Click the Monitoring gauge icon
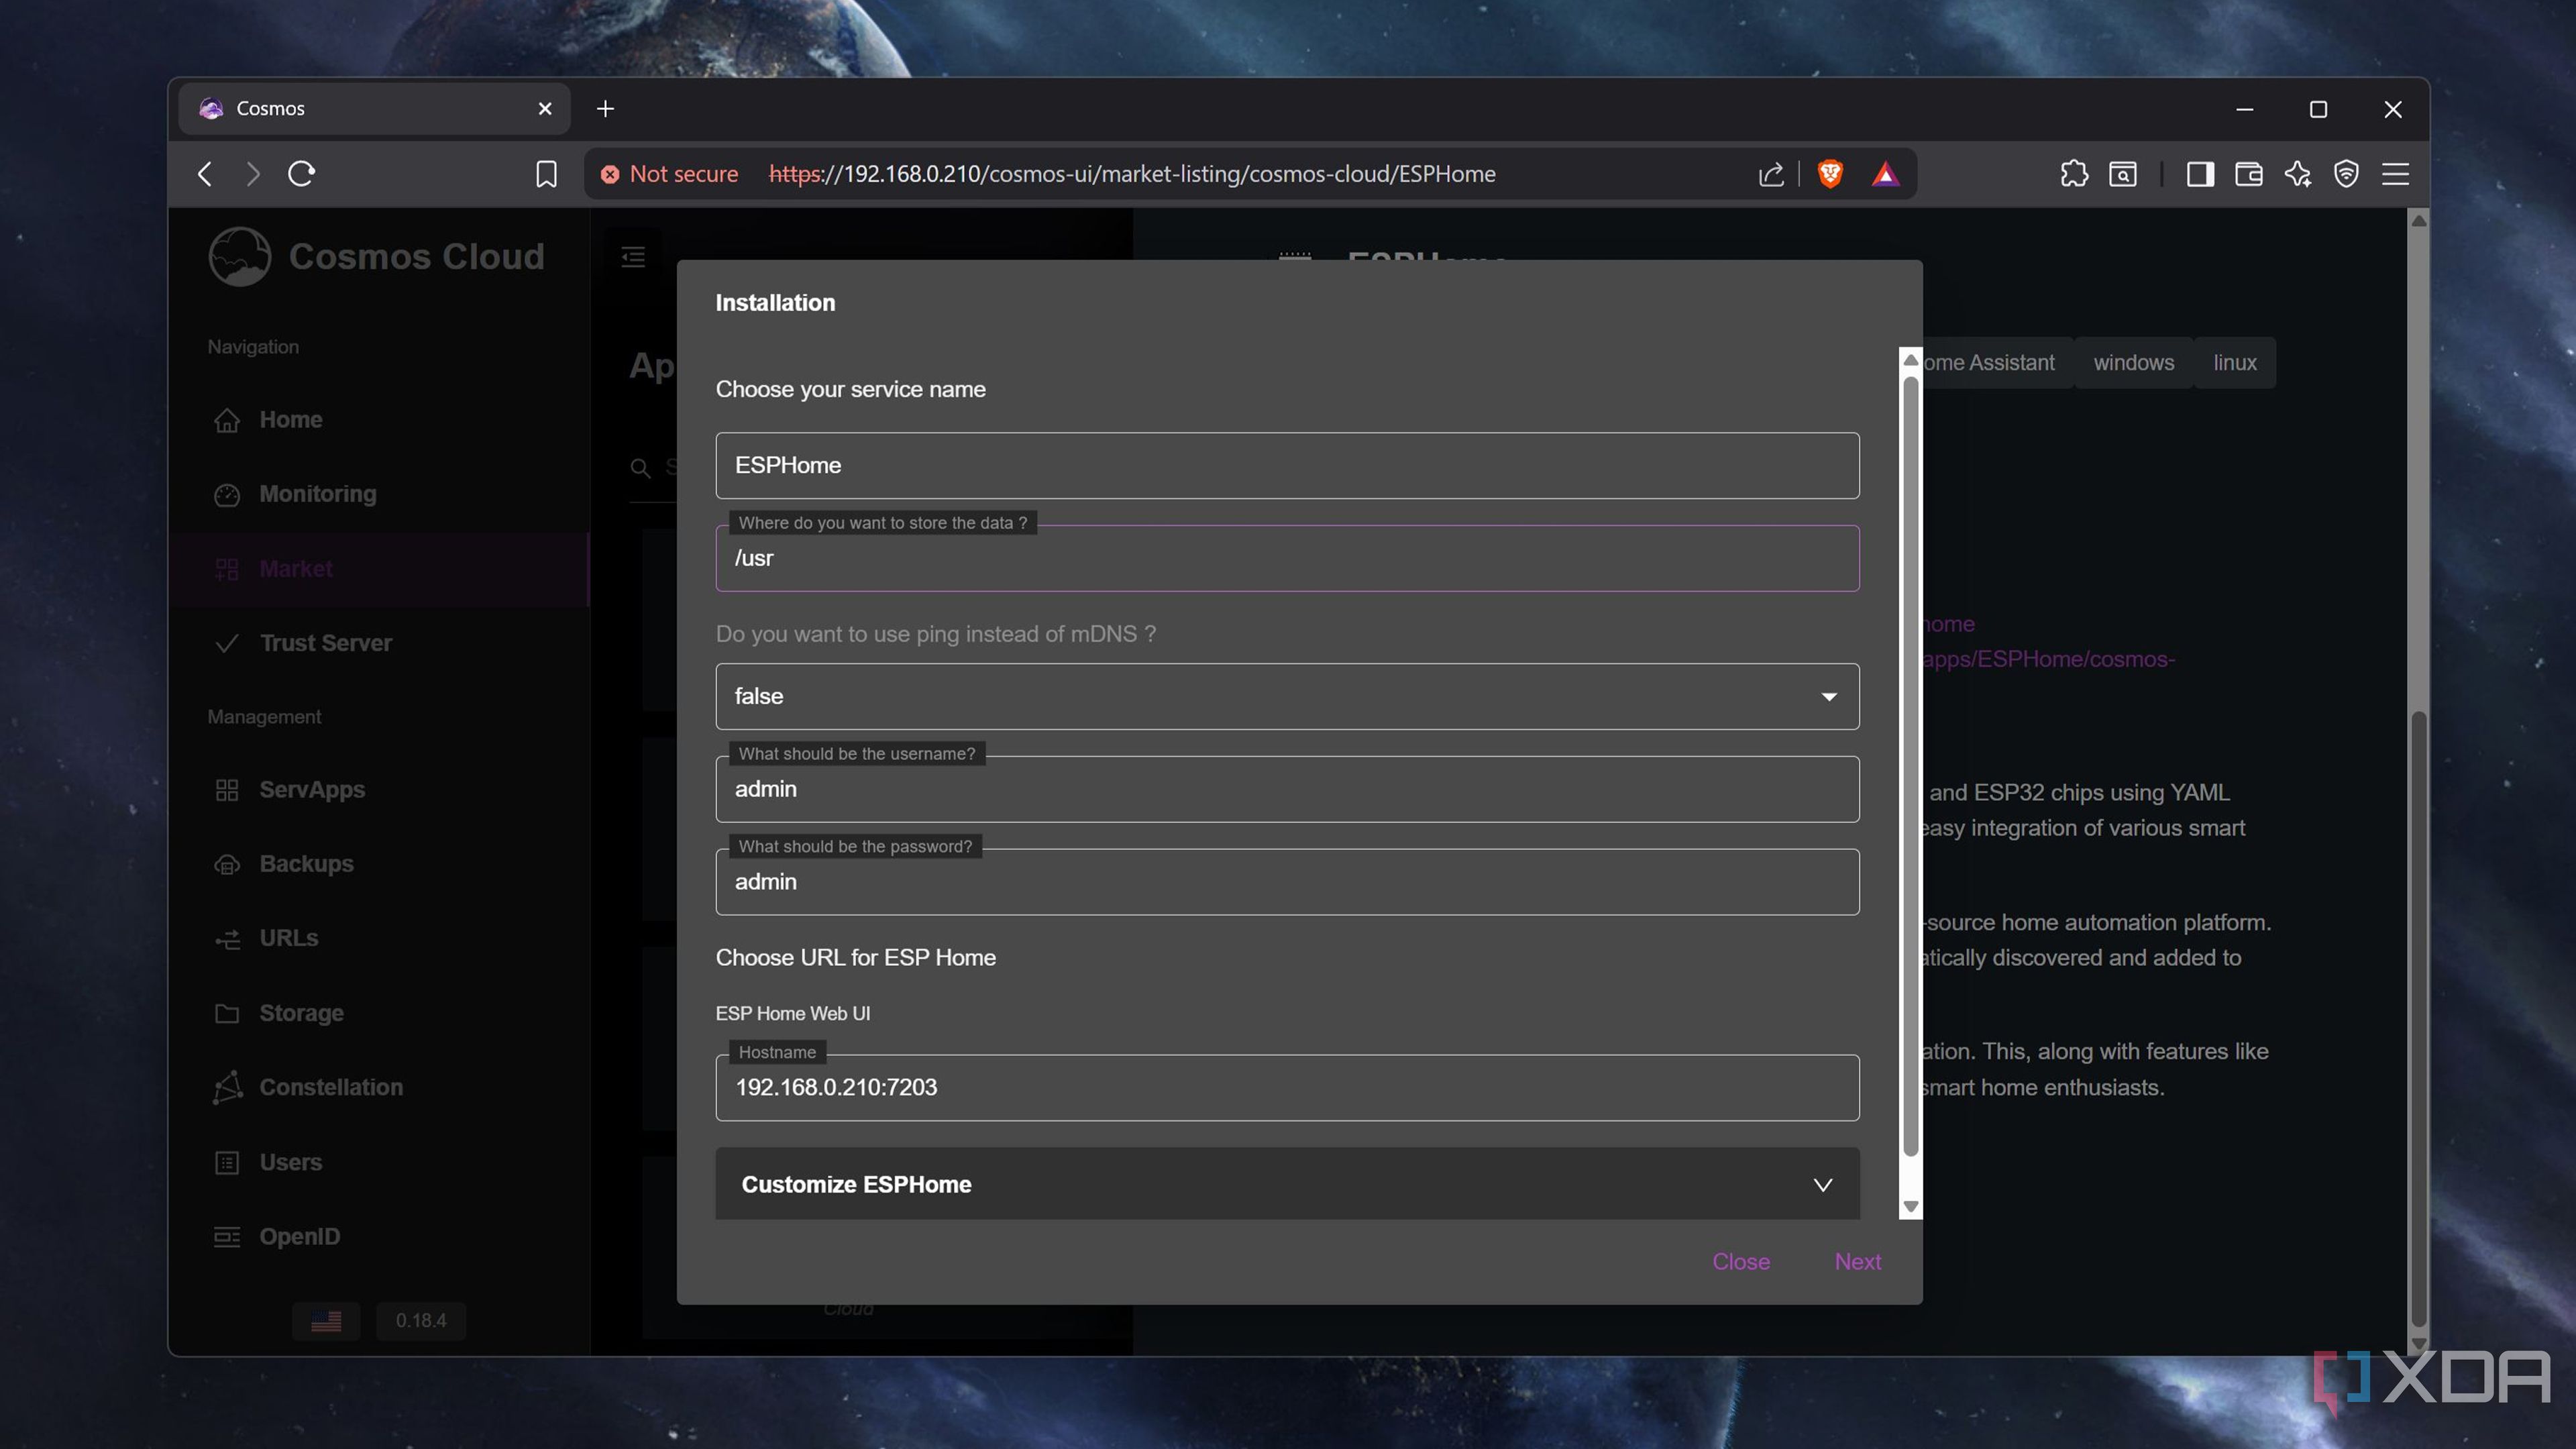The height and width of the screenshot is (1449, 2576). point(227,494)
